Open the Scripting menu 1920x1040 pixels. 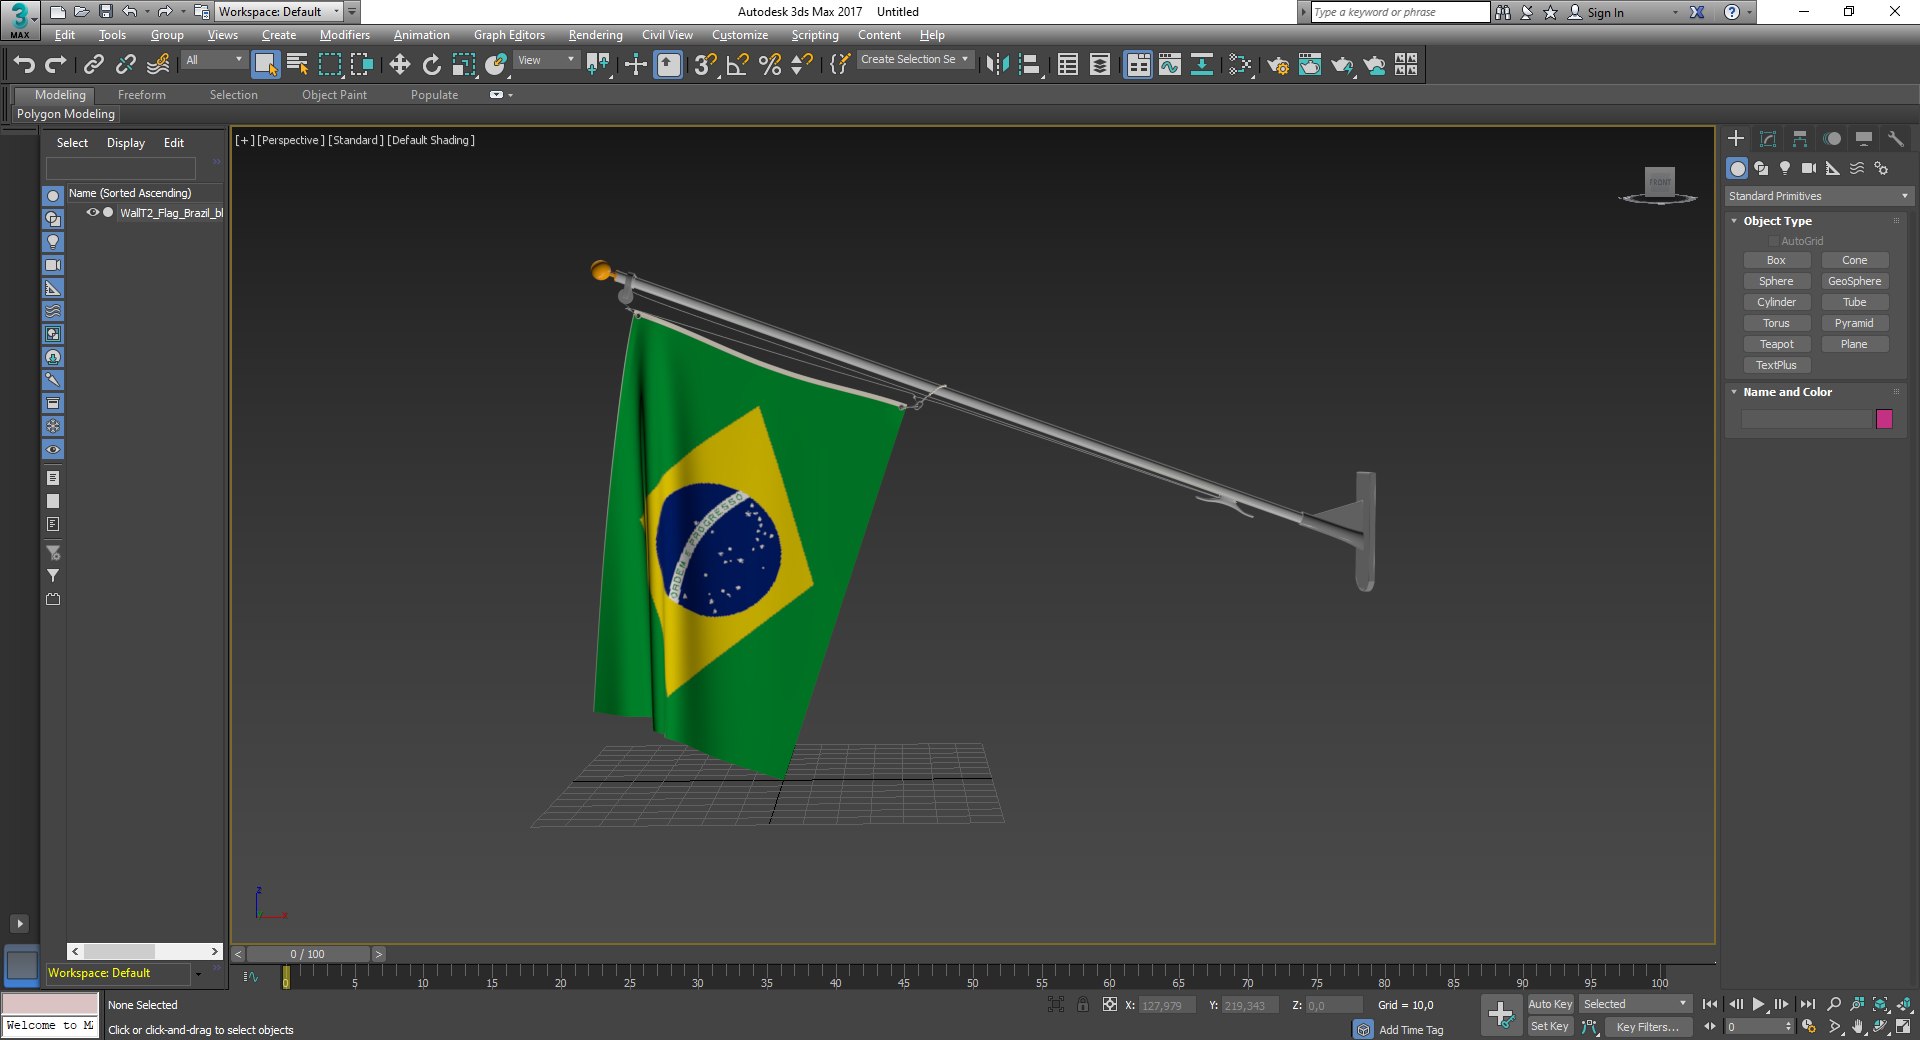pos(815,35)
